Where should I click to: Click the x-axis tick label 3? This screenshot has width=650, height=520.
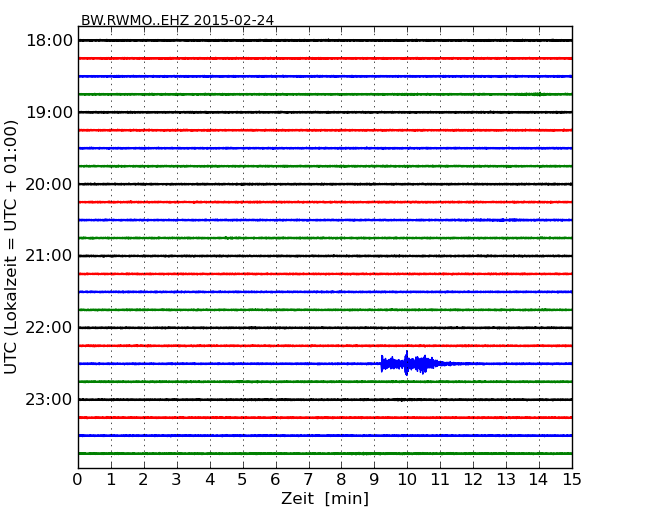pos(177,480)
